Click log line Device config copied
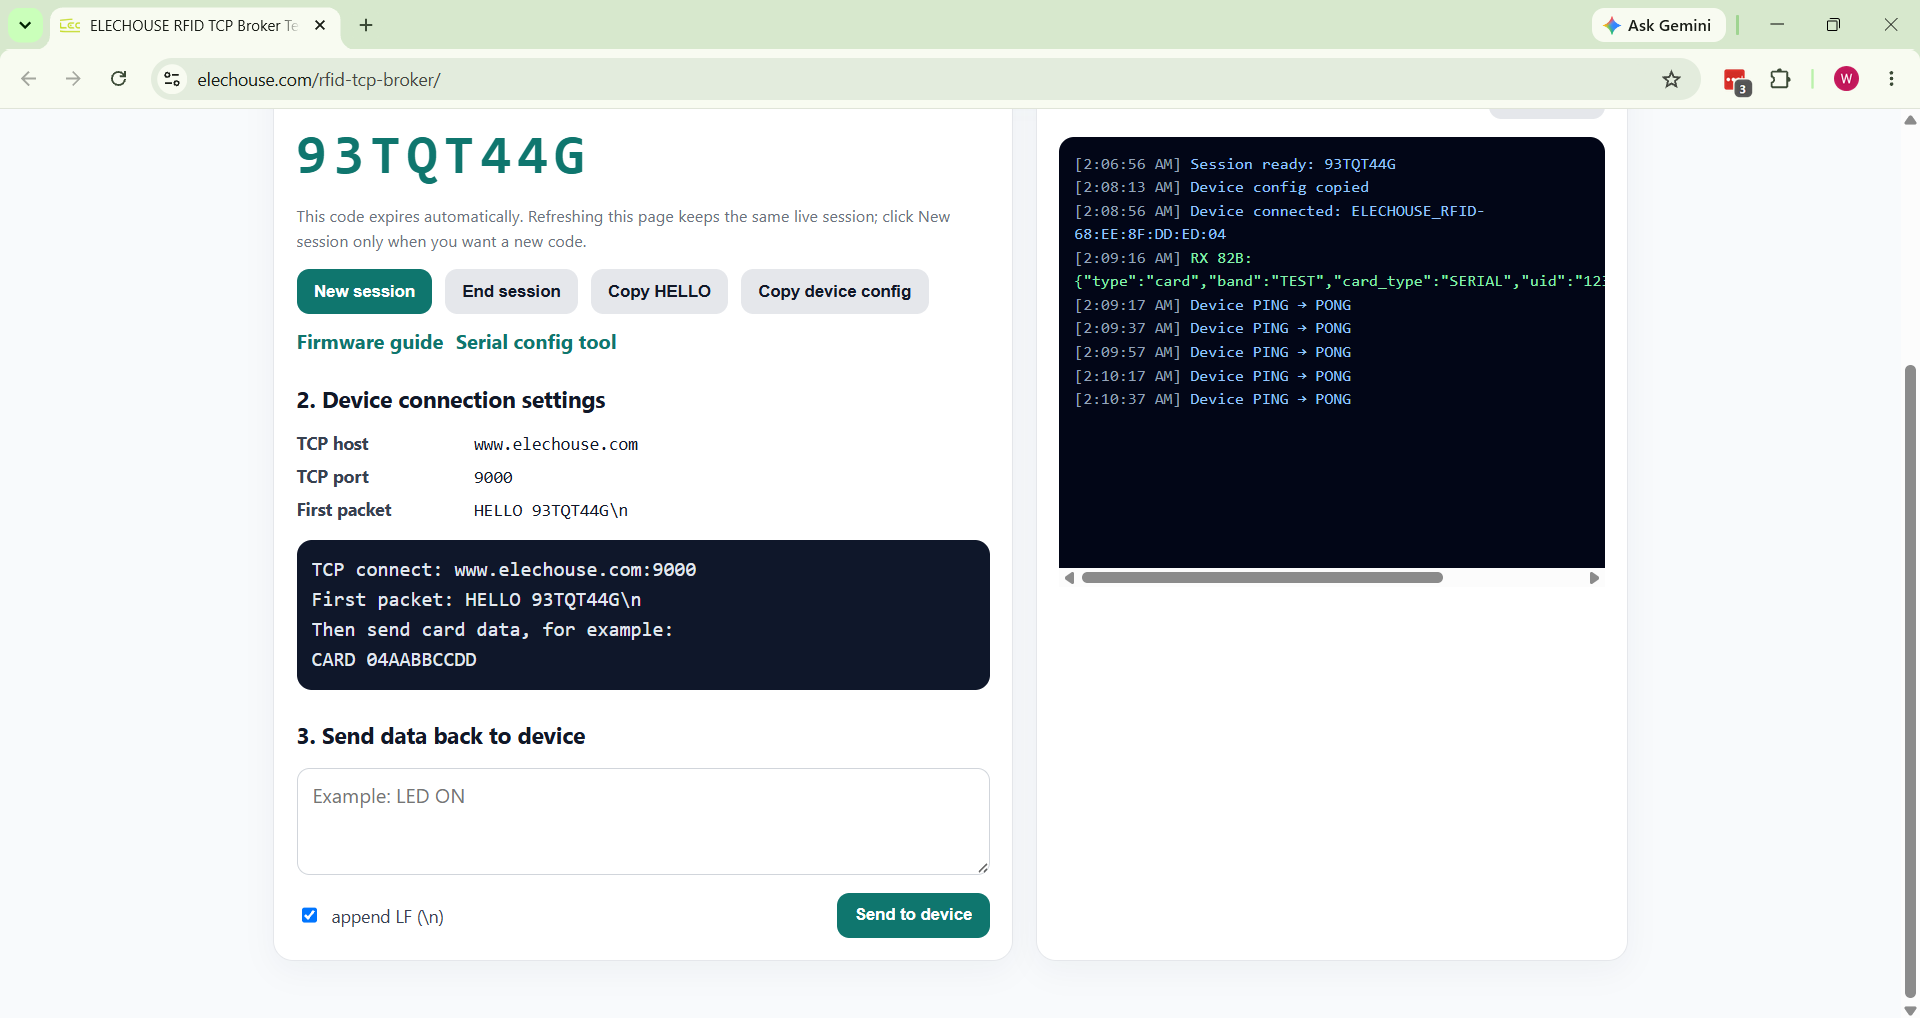The height and width of the screenshot is (1018, 1920). (1222, 187)
